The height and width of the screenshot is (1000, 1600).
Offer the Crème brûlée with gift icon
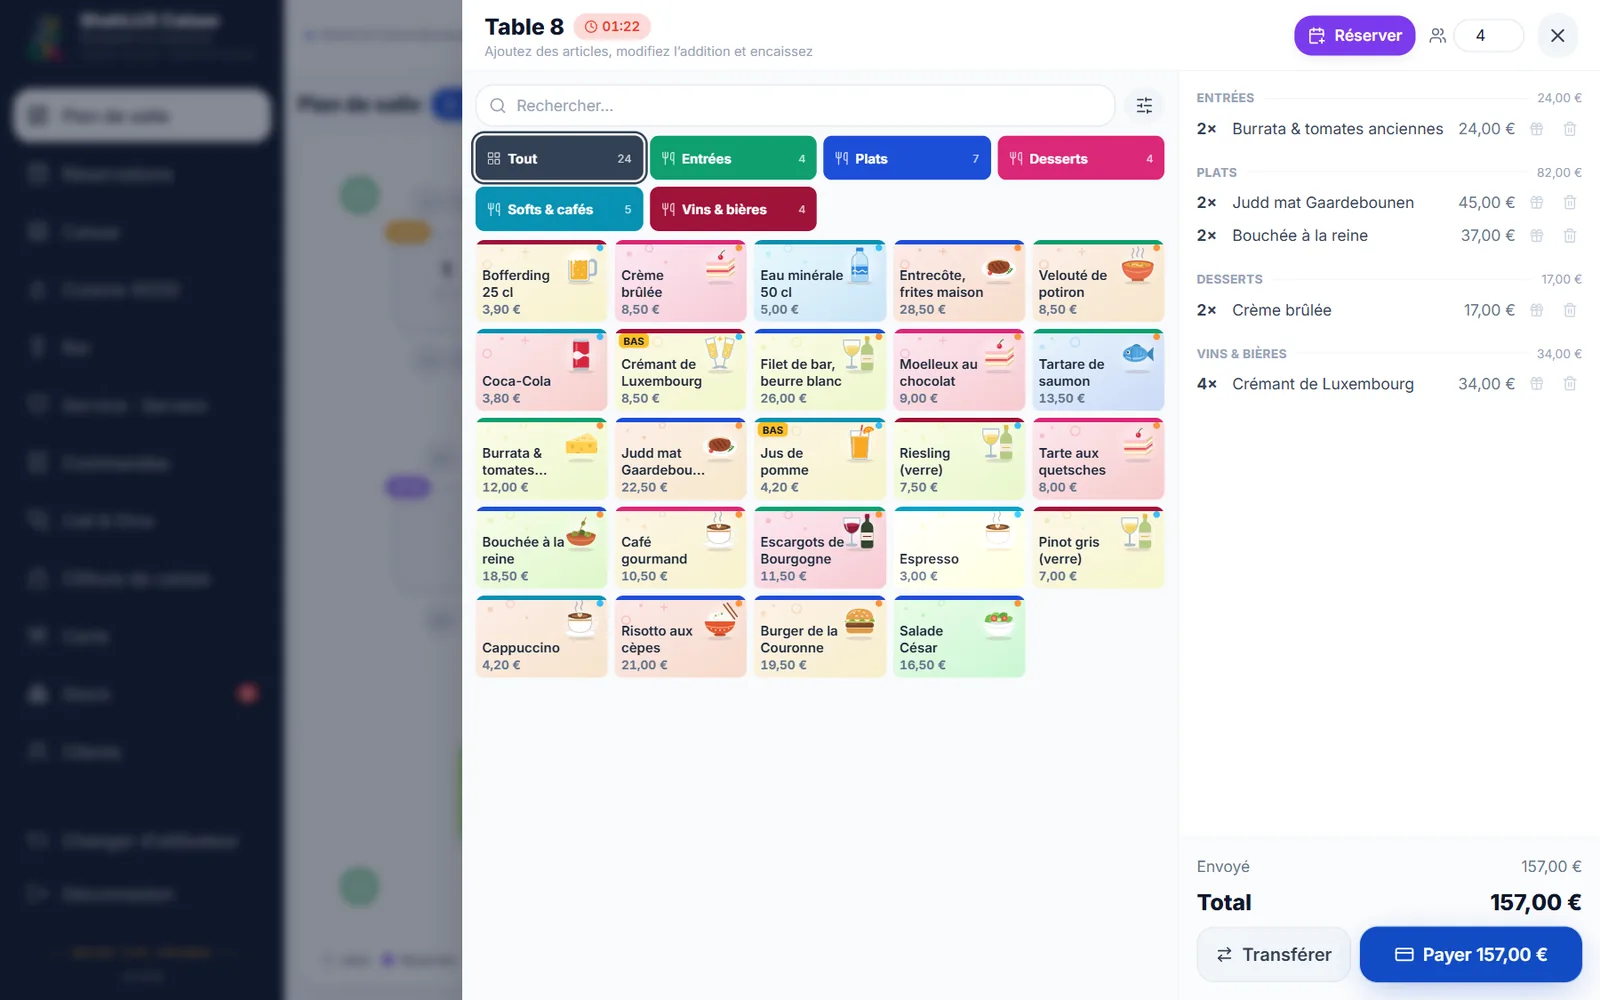pyautogui.click(x=1537, y=310)
